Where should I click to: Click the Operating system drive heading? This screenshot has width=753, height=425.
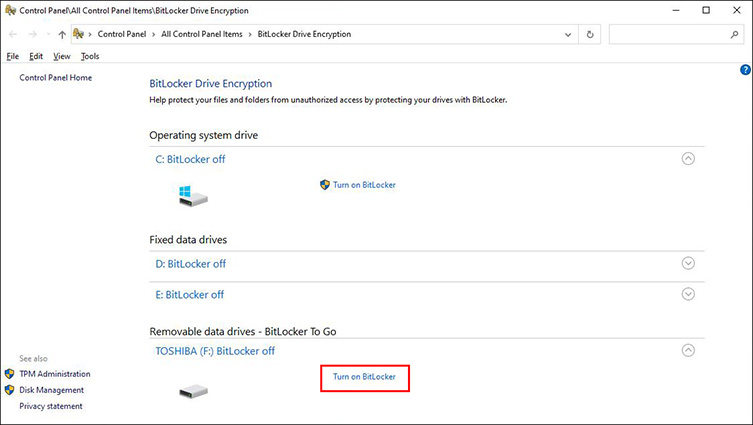(x=204, y=135)
